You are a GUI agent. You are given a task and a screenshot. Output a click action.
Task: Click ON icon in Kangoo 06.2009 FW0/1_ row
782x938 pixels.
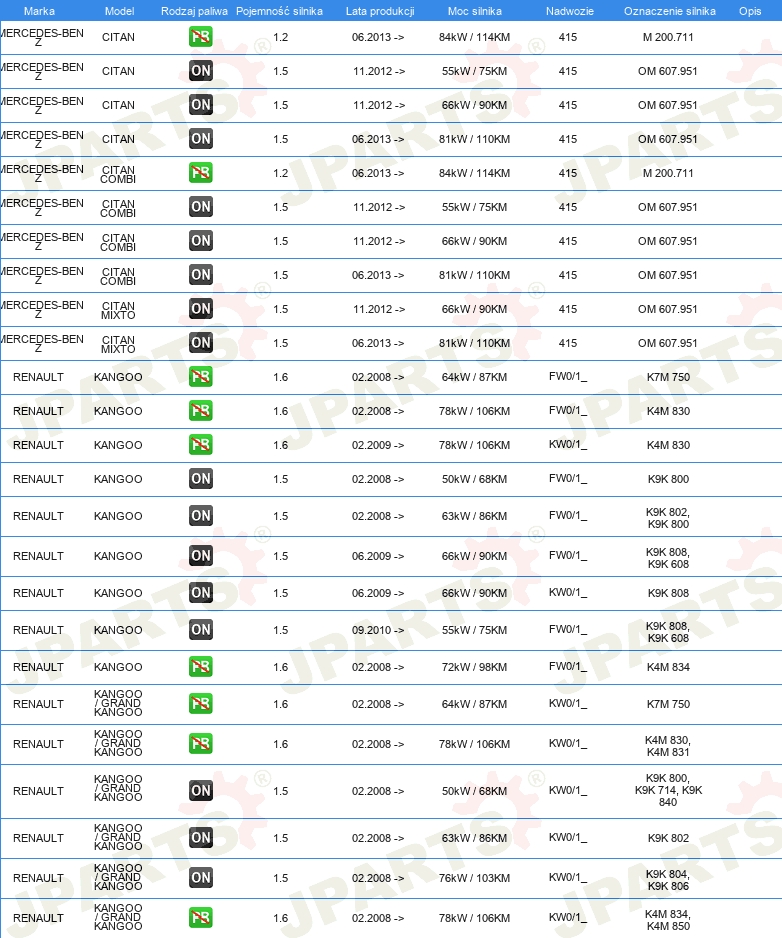(200, 556)
